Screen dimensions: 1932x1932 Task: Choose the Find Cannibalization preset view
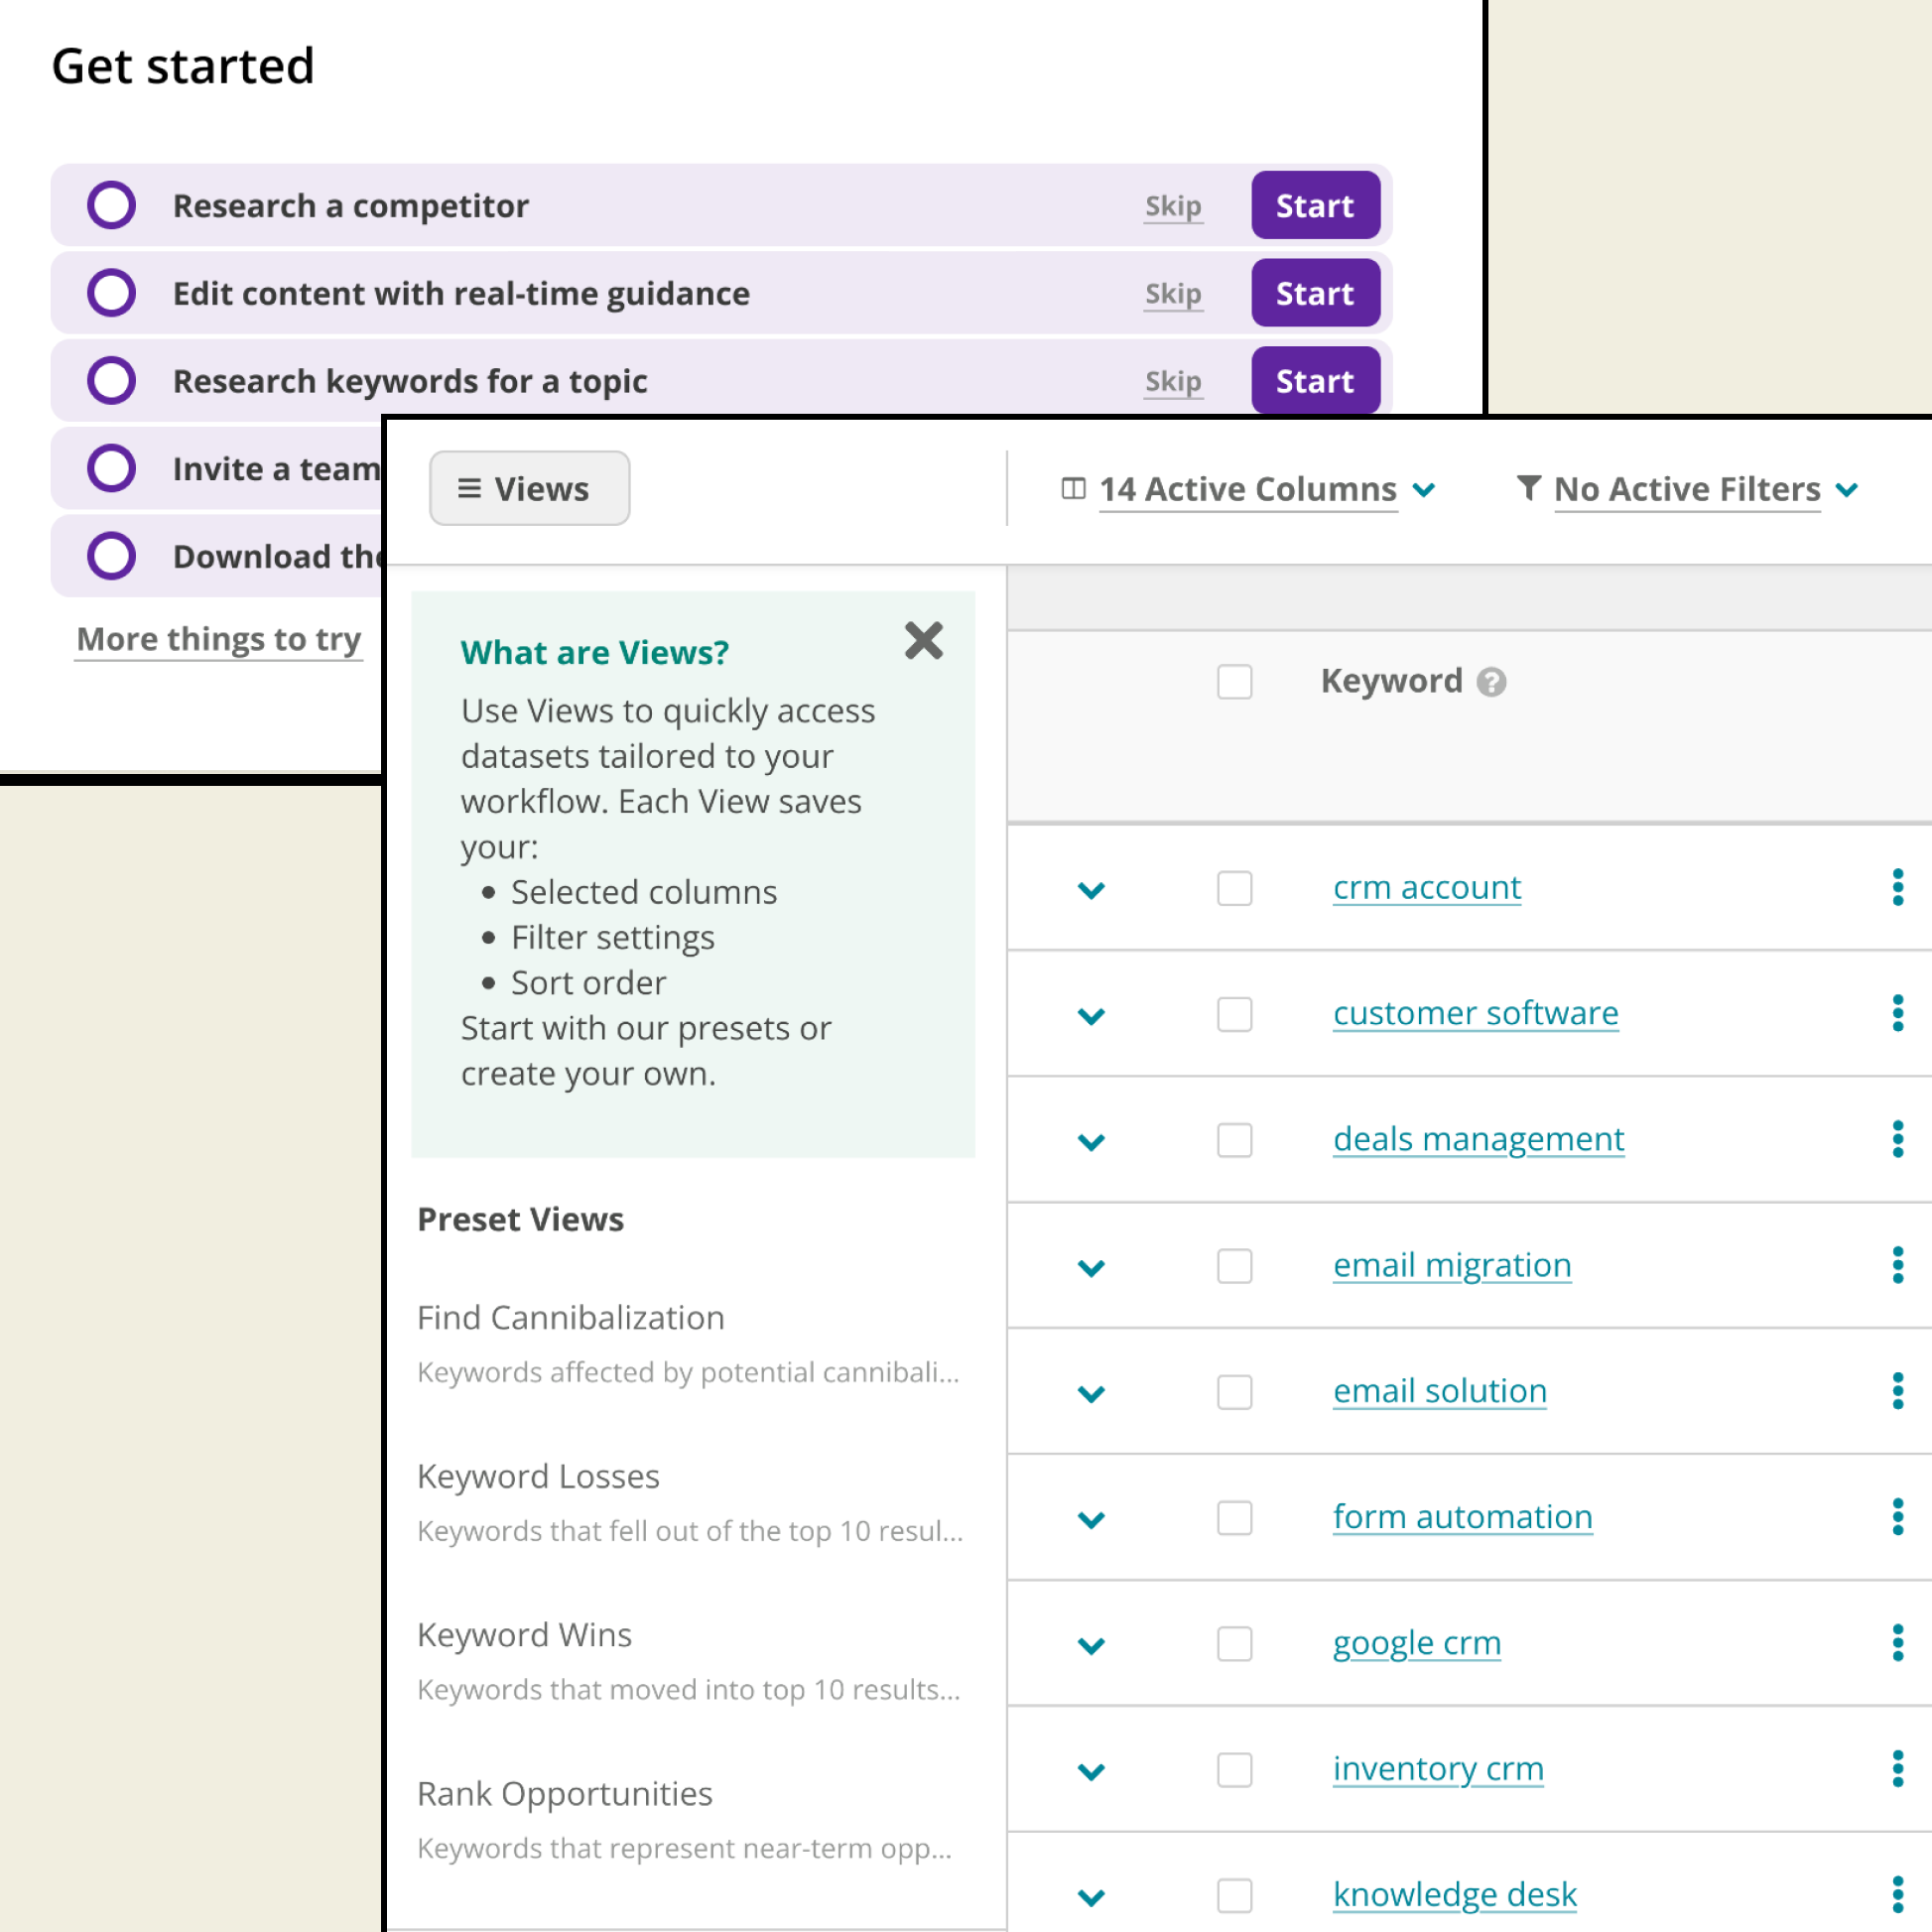pyautogui.click(x=570, y=1318)
